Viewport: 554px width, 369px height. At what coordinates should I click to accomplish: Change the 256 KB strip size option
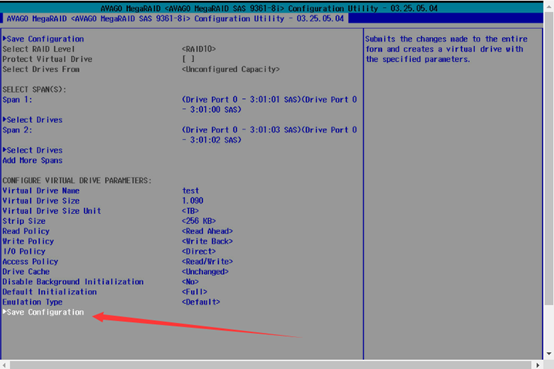point(199,221)
